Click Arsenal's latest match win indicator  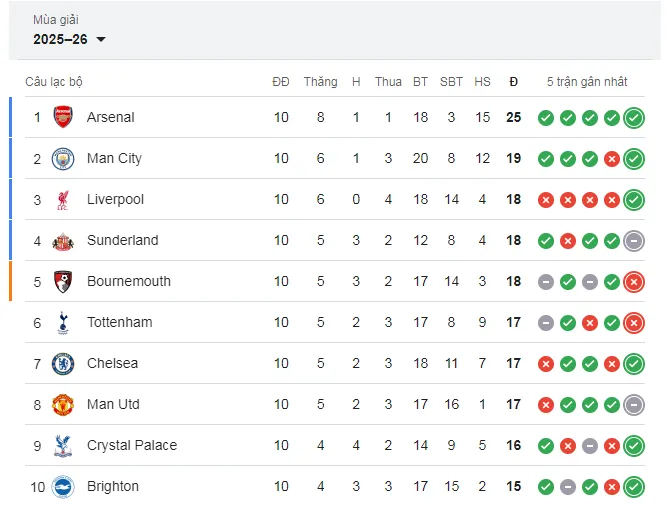633,117
